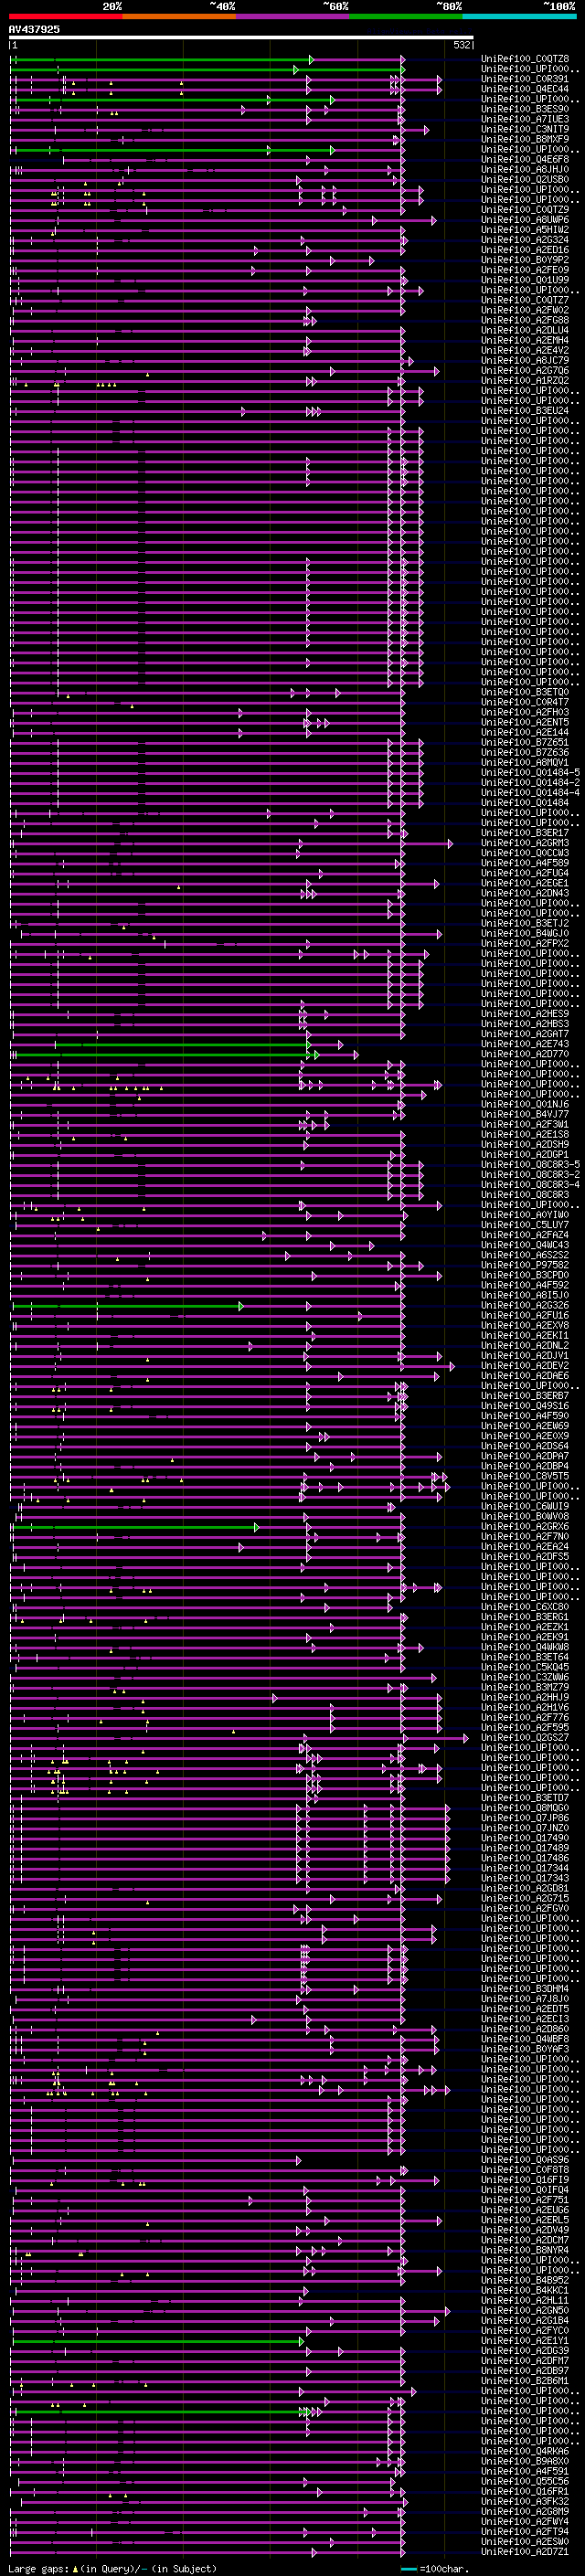Select the UniRef100_B7Z636 label
This screenshot has height=2576, width=585.
pos(525,752)
